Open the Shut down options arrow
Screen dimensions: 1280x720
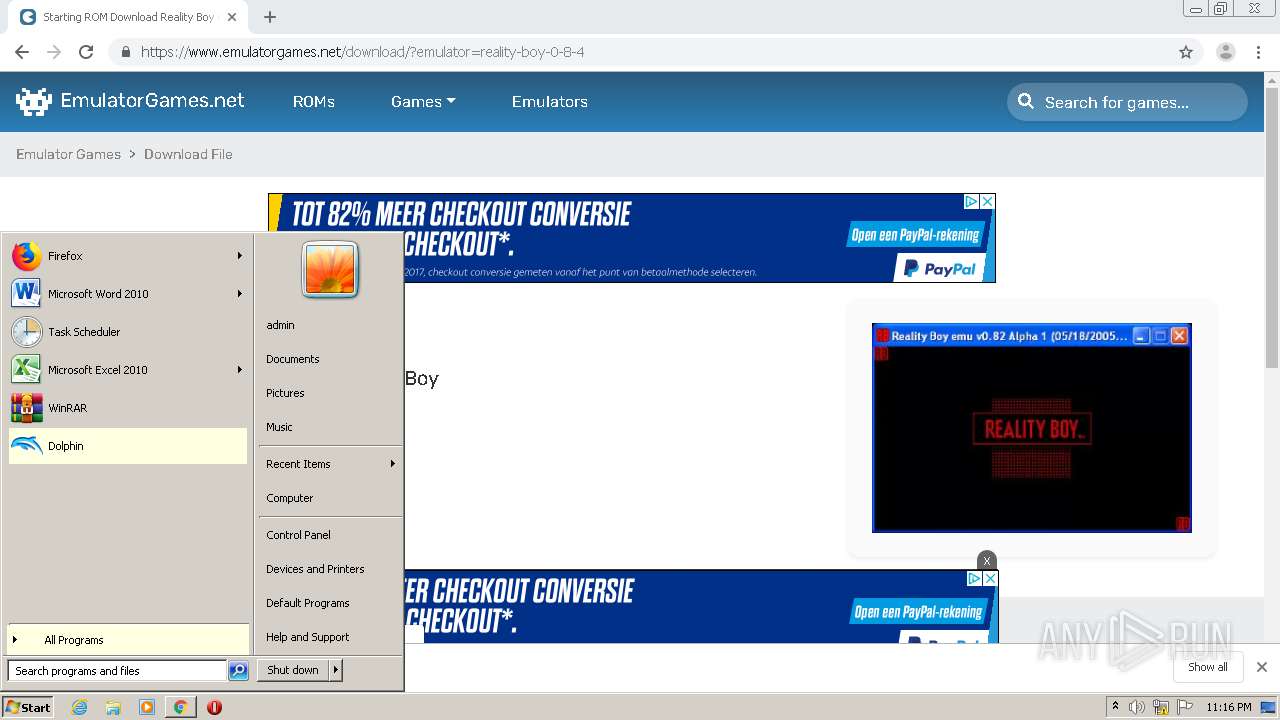pos(336,670)
